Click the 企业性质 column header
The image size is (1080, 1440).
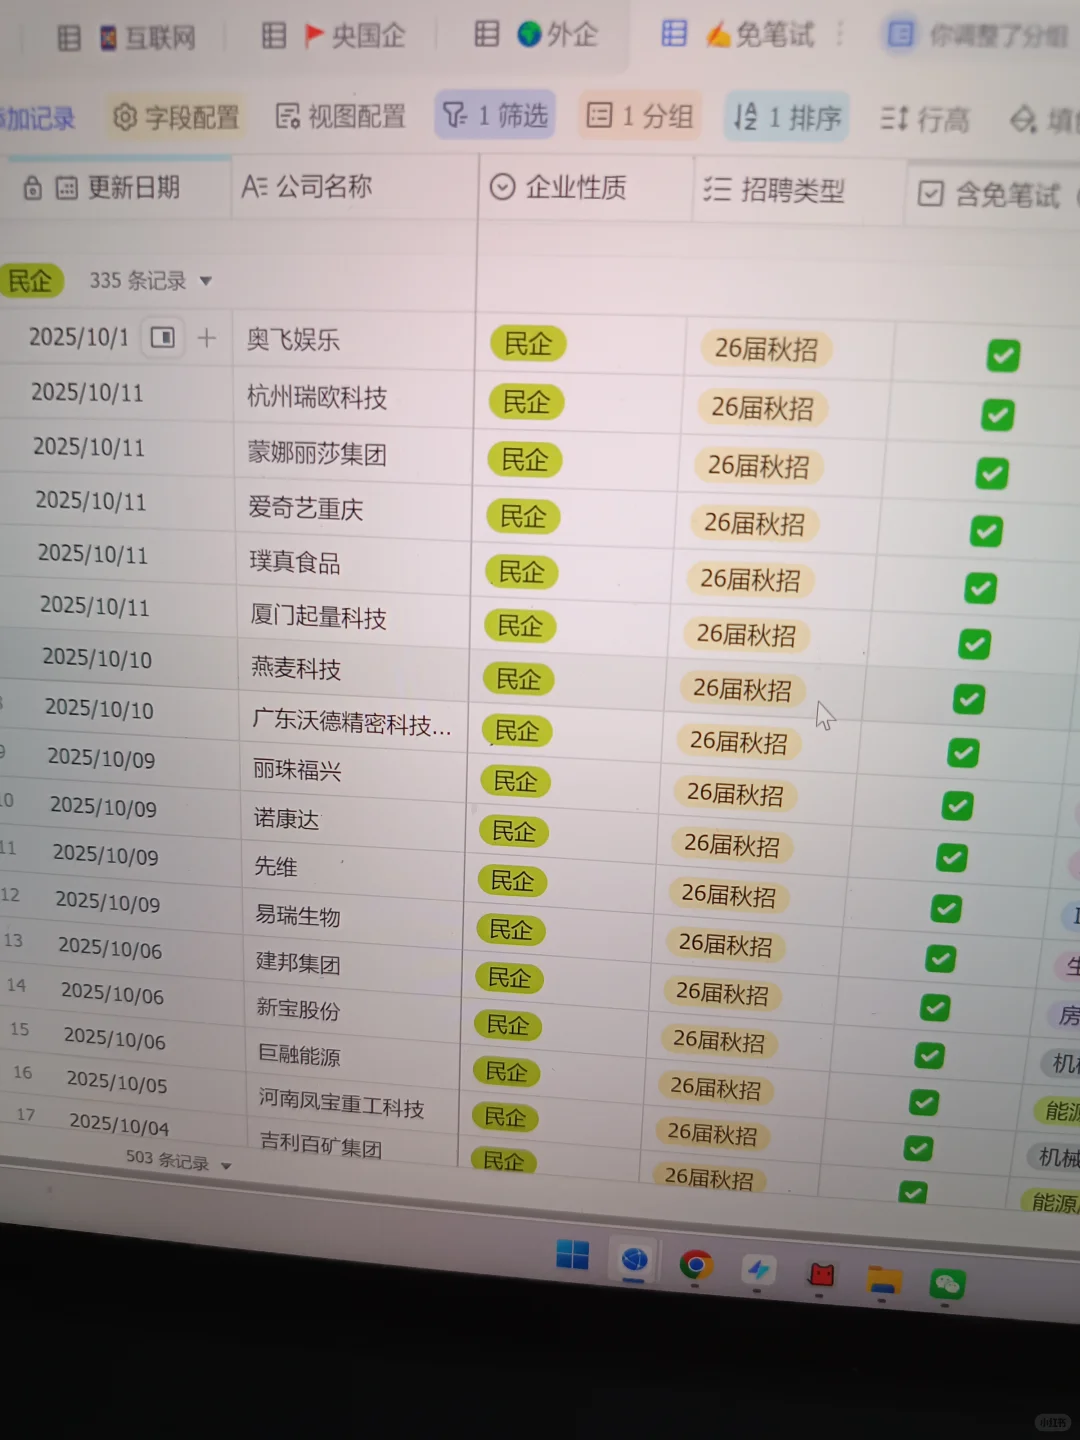(585, 187)
